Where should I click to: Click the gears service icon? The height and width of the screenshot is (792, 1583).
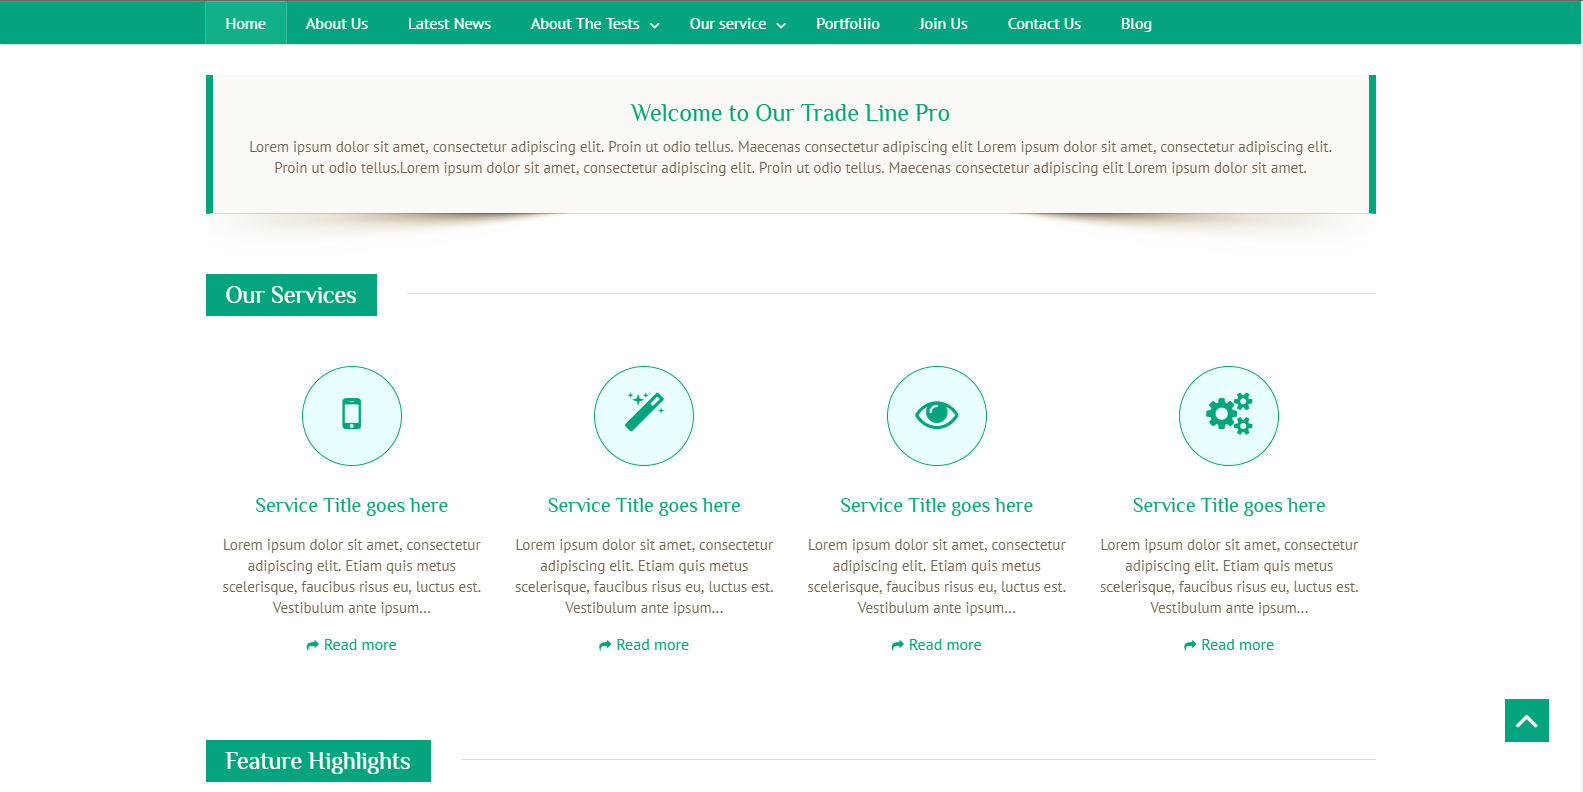coord(1228,415)
